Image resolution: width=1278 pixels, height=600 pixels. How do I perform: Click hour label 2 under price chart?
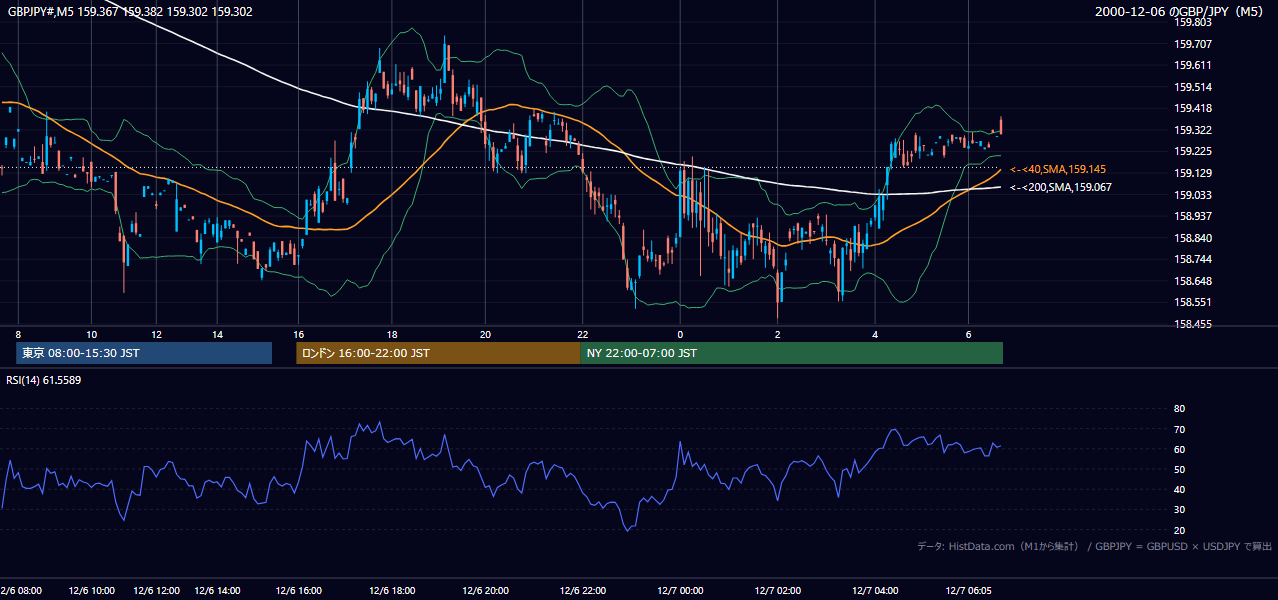(778, 334)
